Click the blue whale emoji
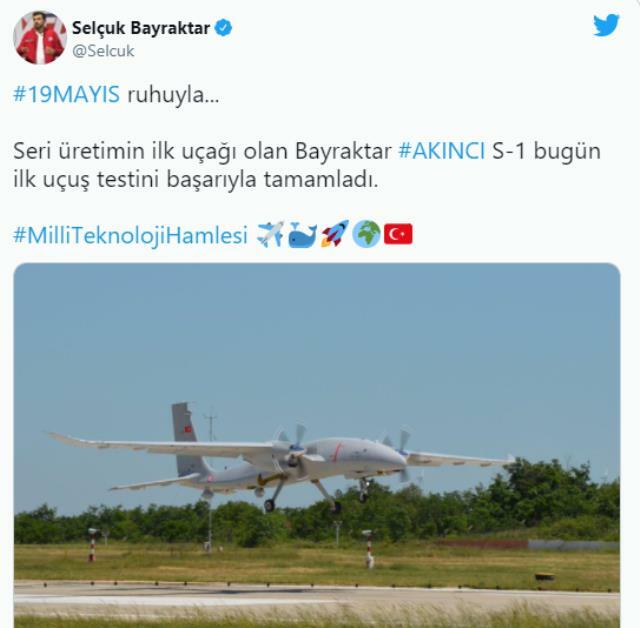This screenshot has width=640, height=628. pos(302,235)
